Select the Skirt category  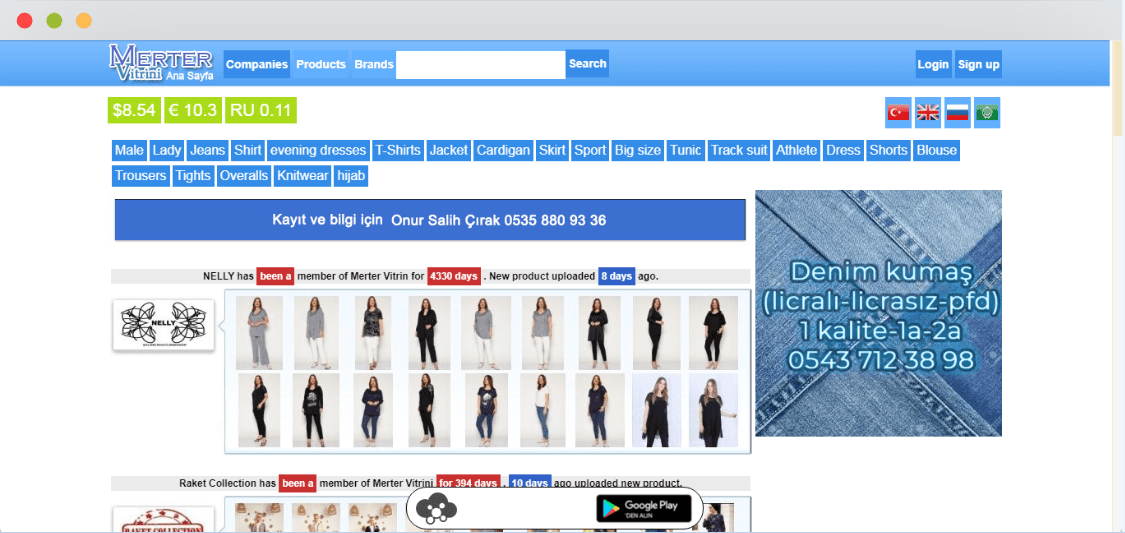[552, 151]
